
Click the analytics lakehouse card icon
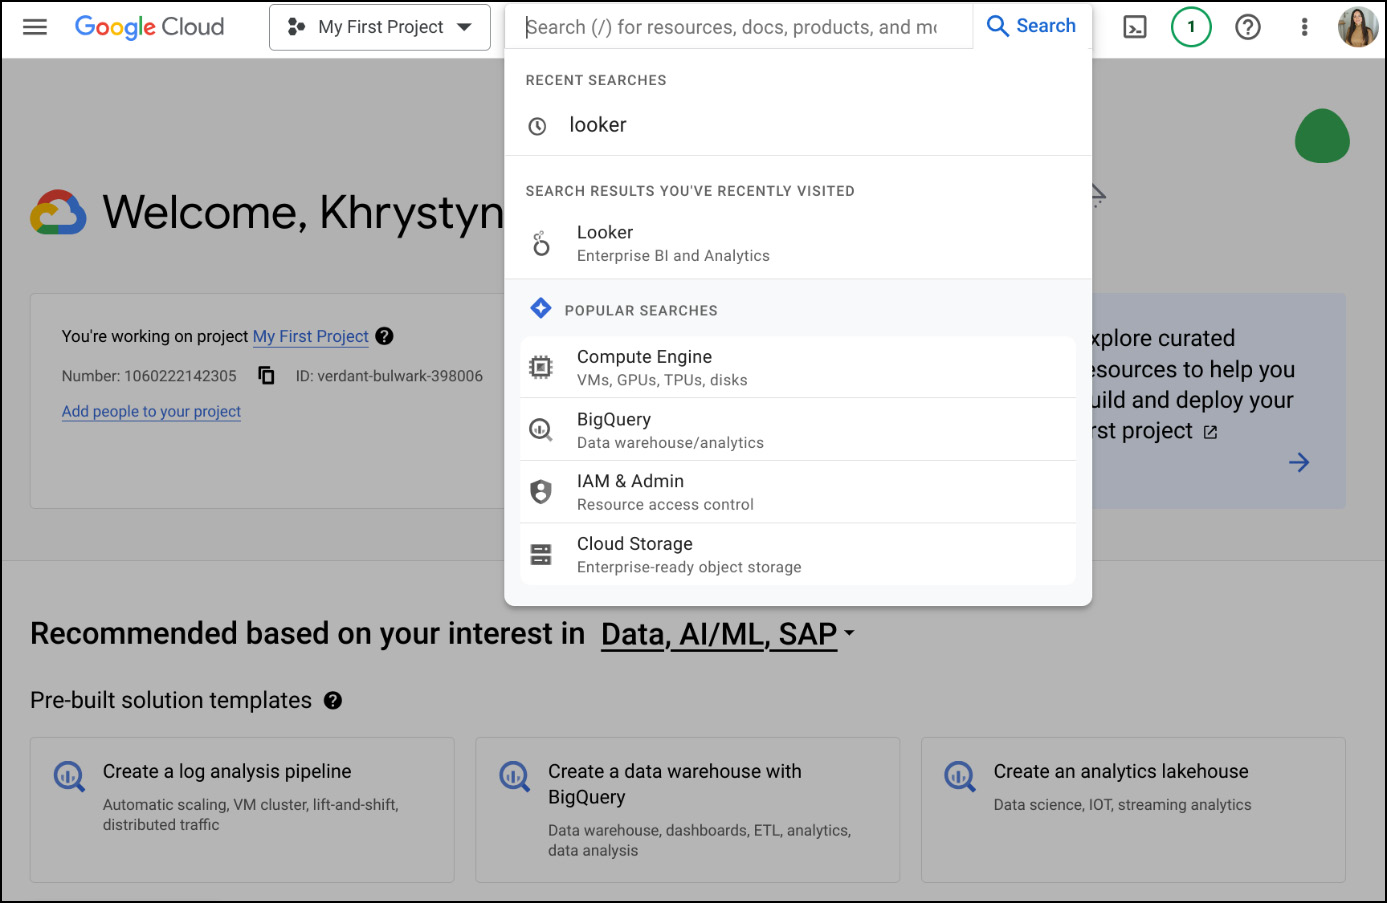coord(960,776)
